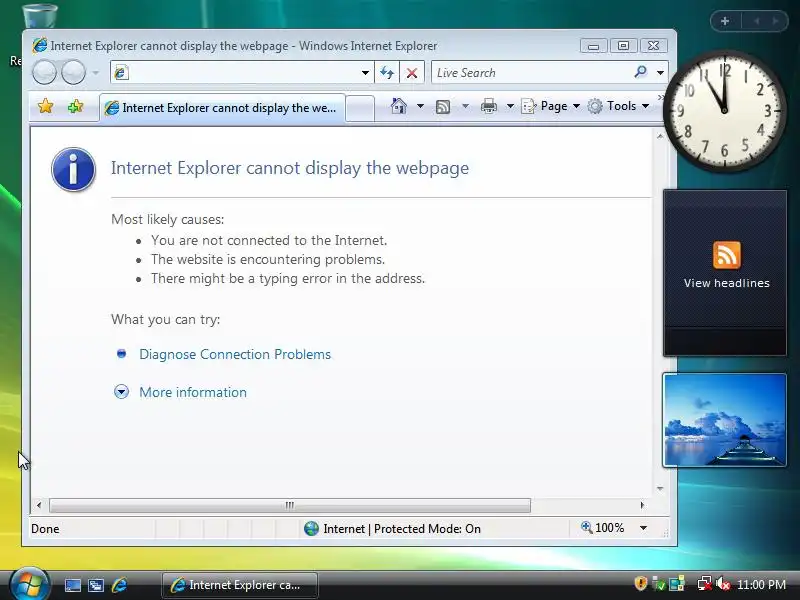Click the Print toolbar icon
This screenshot has height=600, width=800.
(x=489, y=106)
